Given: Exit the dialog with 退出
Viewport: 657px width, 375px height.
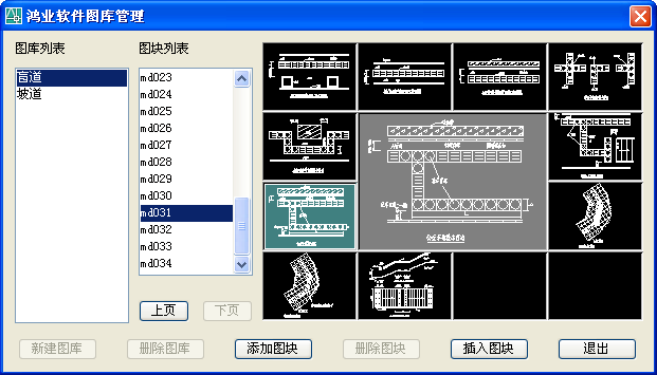Looking at the screenshot, I should 597,349.
